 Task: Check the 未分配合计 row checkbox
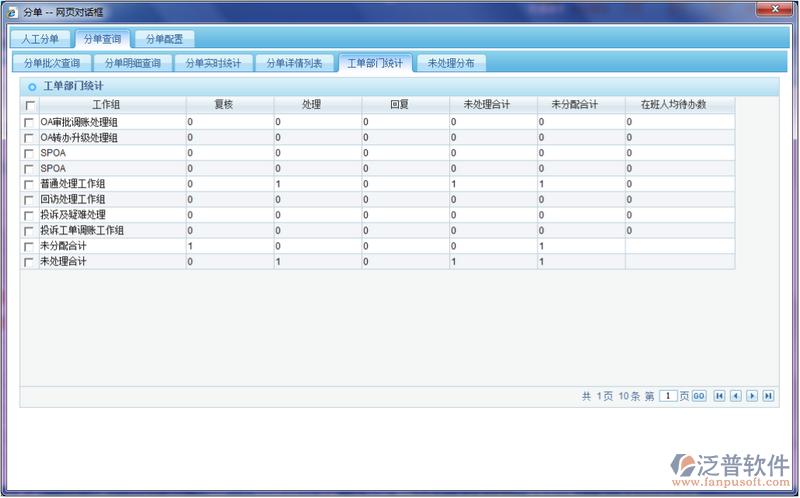(29, 246)
